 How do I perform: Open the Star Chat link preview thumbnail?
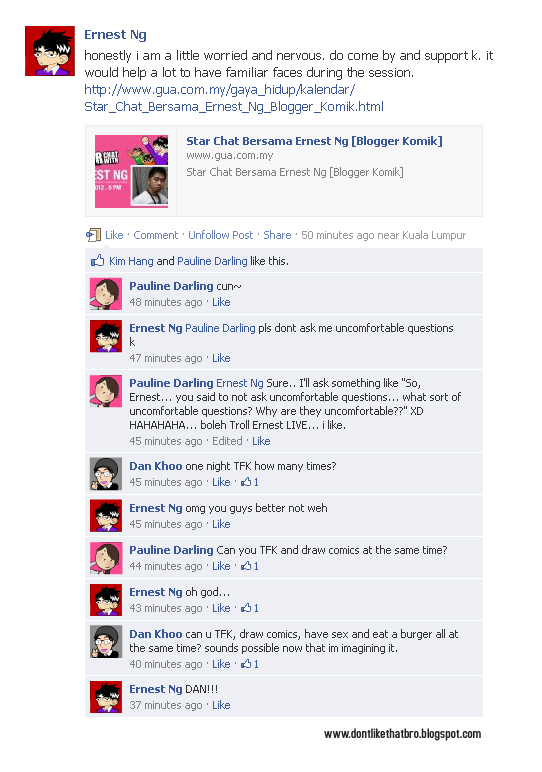click(131, 171)
